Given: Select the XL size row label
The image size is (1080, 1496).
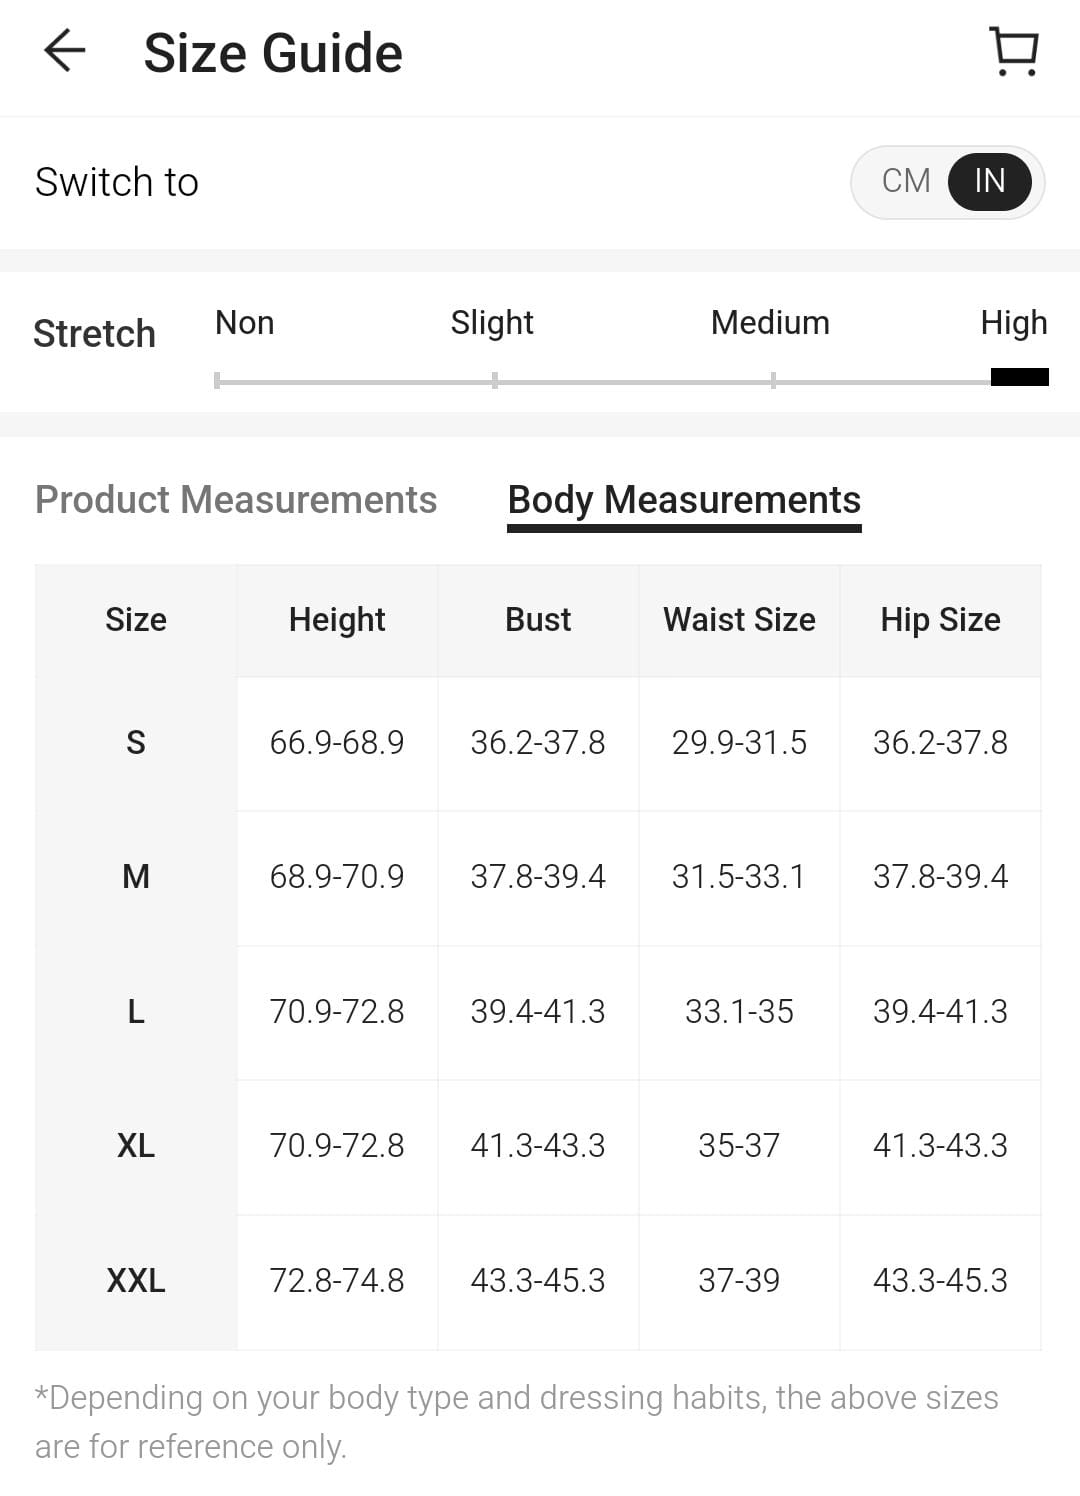Looking at the screenshot, I should click(x=136, y=1146).
